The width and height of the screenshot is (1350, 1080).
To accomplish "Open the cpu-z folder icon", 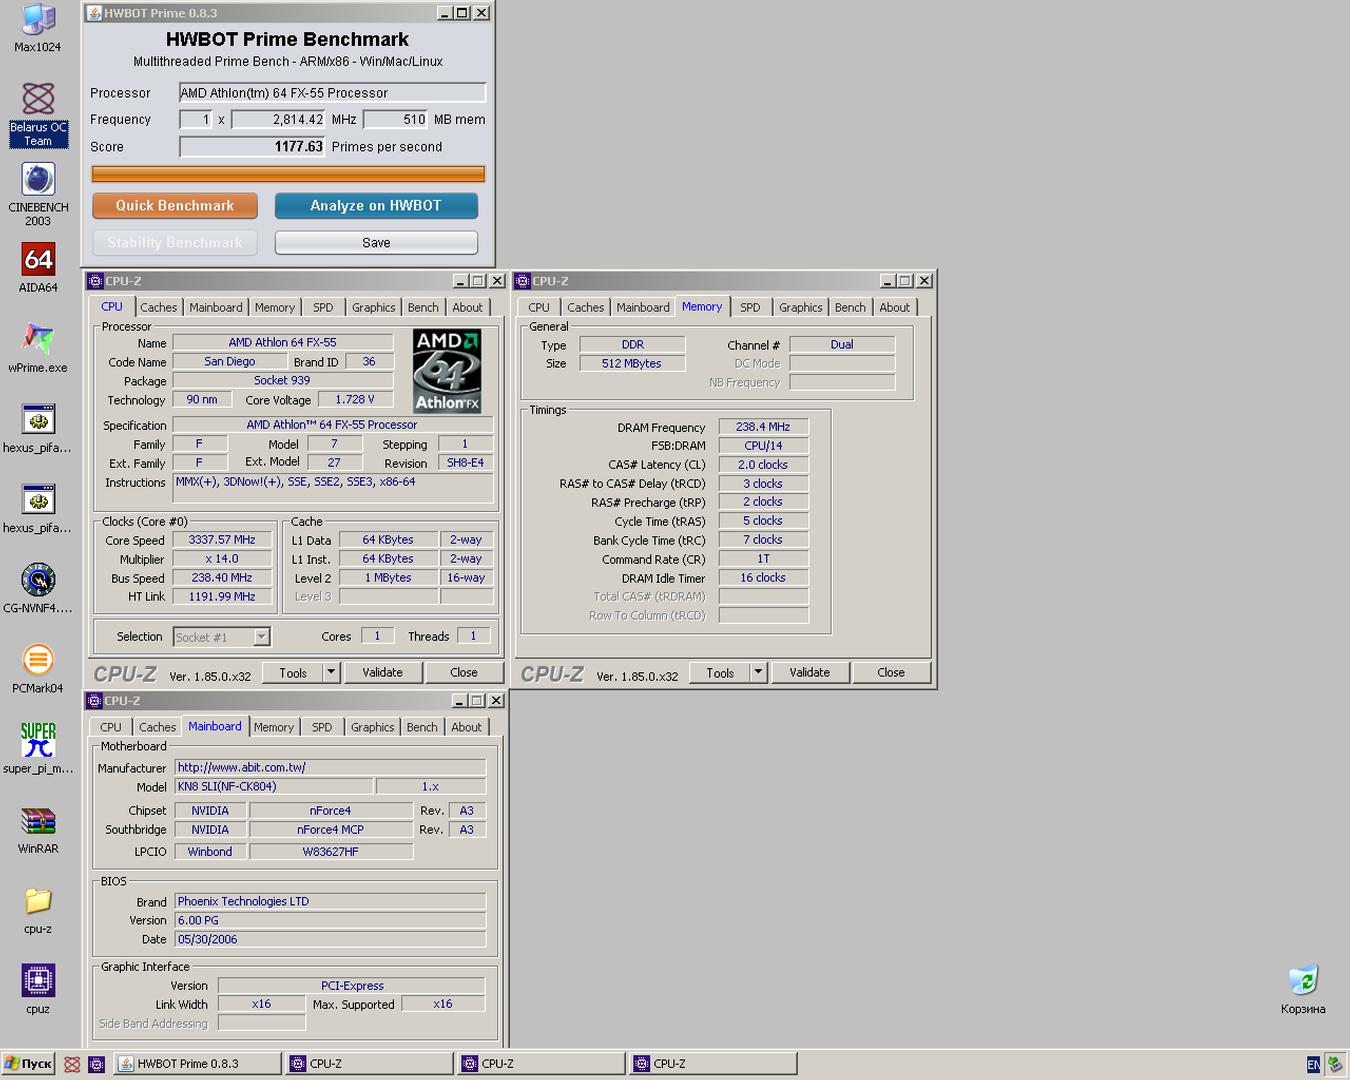I will pyautogui.click(x=38, y=909).
